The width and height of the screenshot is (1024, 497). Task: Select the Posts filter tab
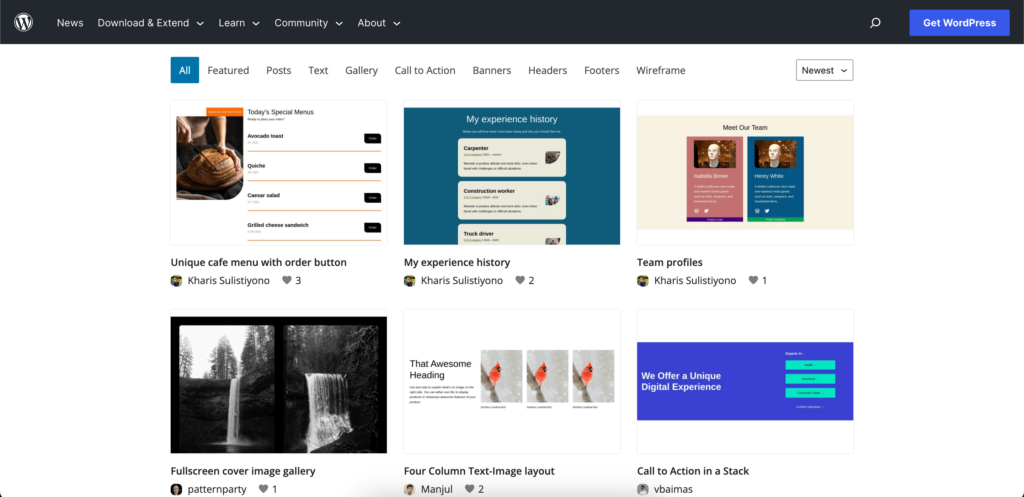tap(279, 70)
